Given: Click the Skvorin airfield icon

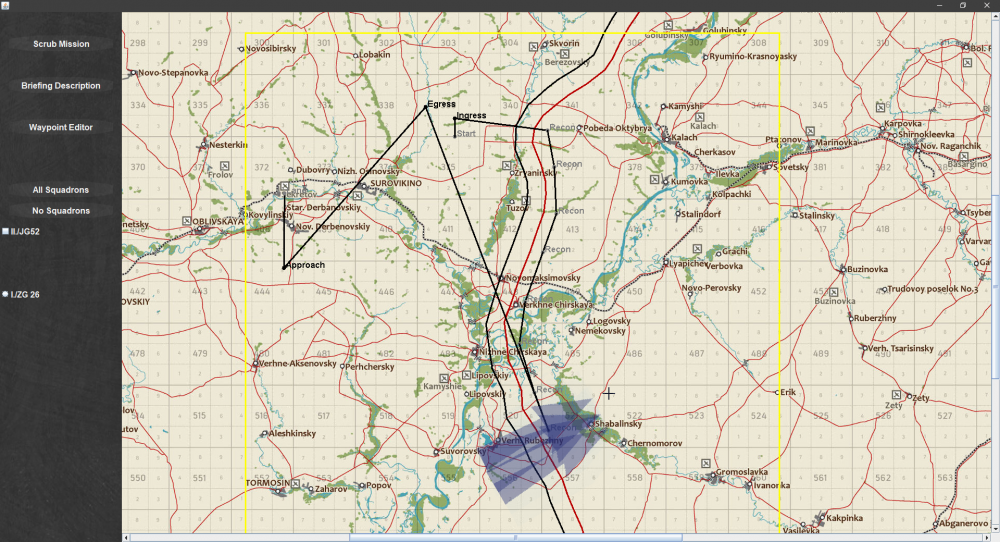Looking at the screenshot, I should pos(534,47).
